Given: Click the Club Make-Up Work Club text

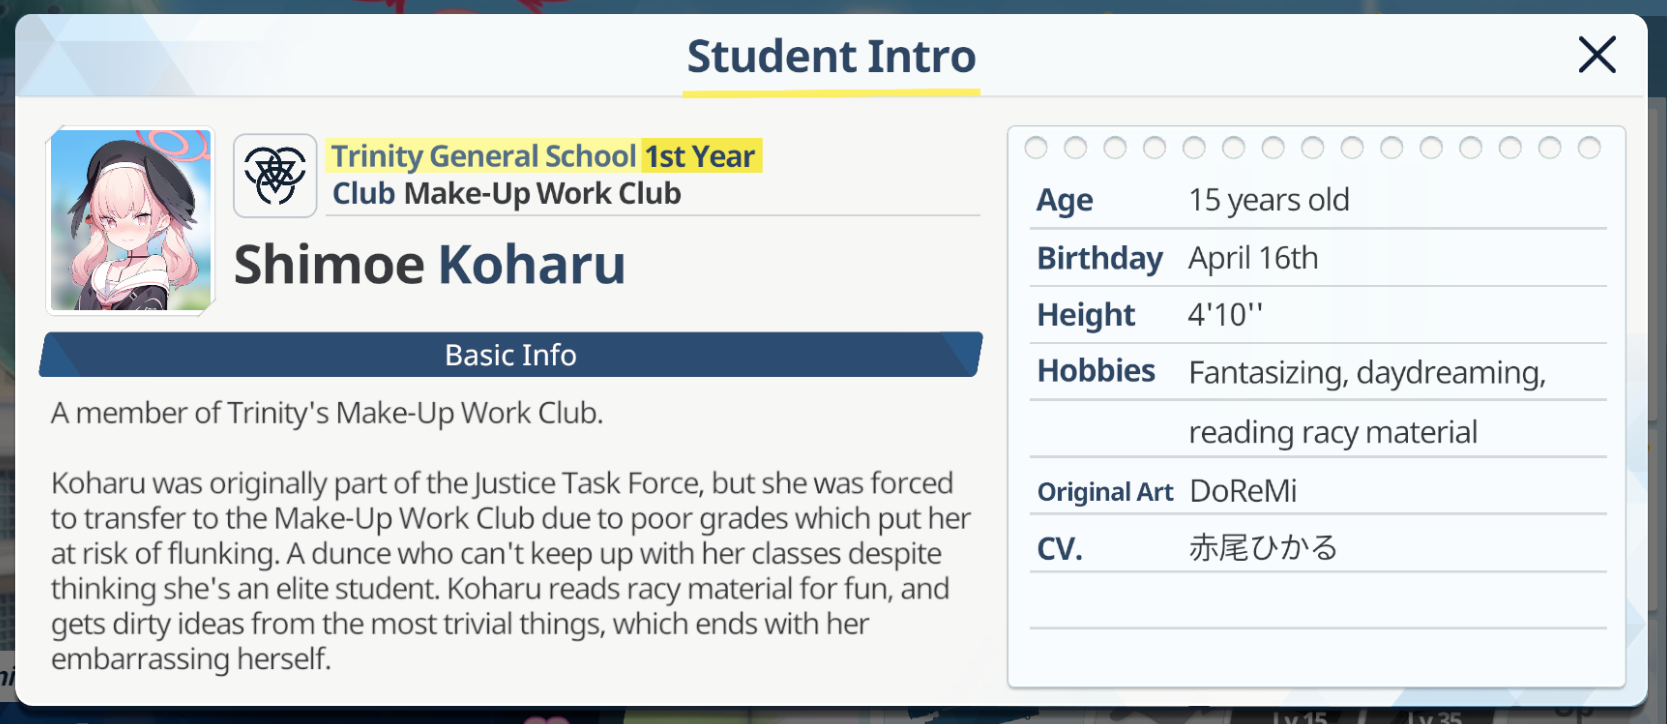Looking at the screenshot, I should 506,194.
